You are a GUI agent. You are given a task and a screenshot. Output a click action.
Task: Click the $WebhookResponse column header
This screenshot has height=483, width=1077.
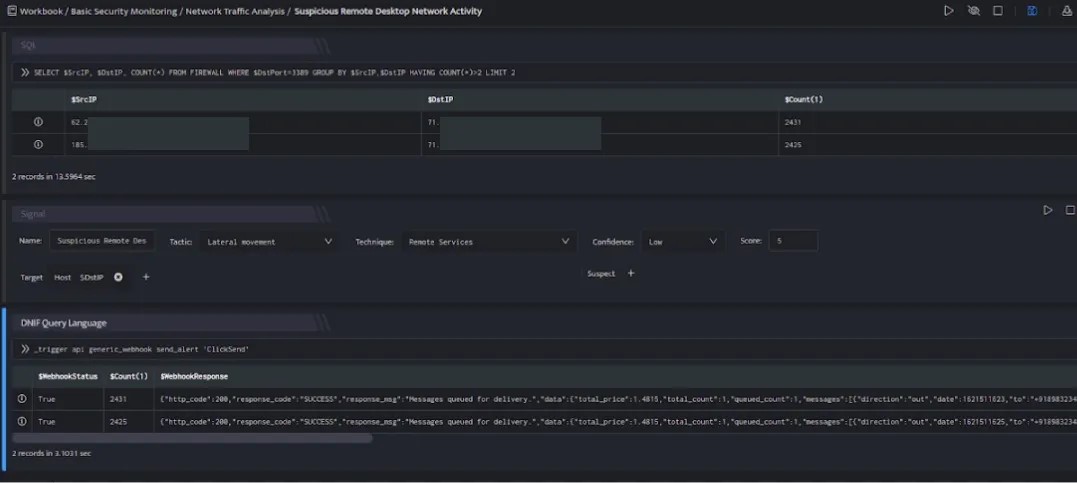click(194, 377)
